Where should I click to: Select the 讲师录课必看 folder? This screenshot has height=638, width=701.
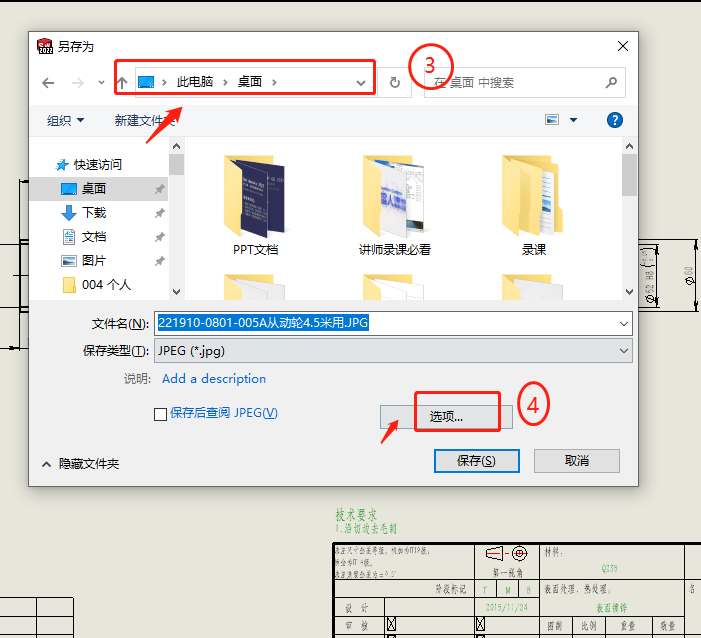(x=395, y=206)
